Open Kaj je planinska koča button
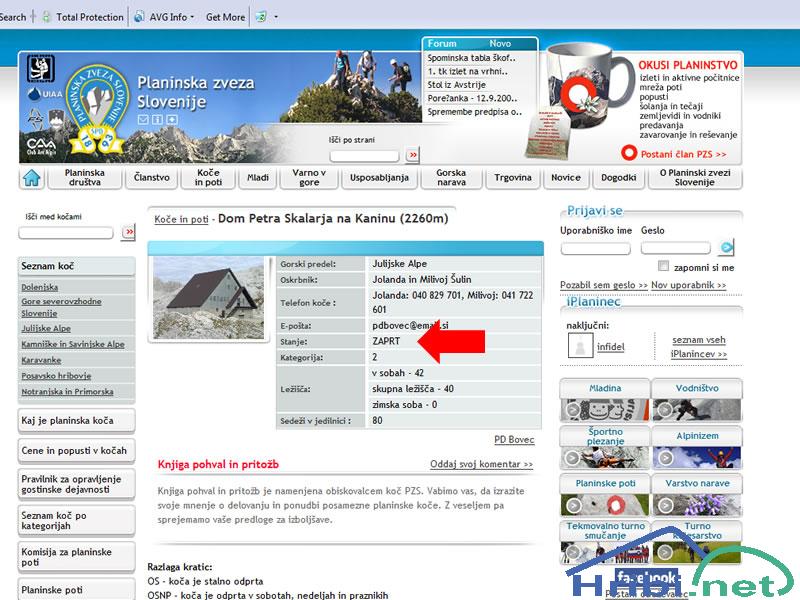This screenshot has width=800, height=600. 77,421
